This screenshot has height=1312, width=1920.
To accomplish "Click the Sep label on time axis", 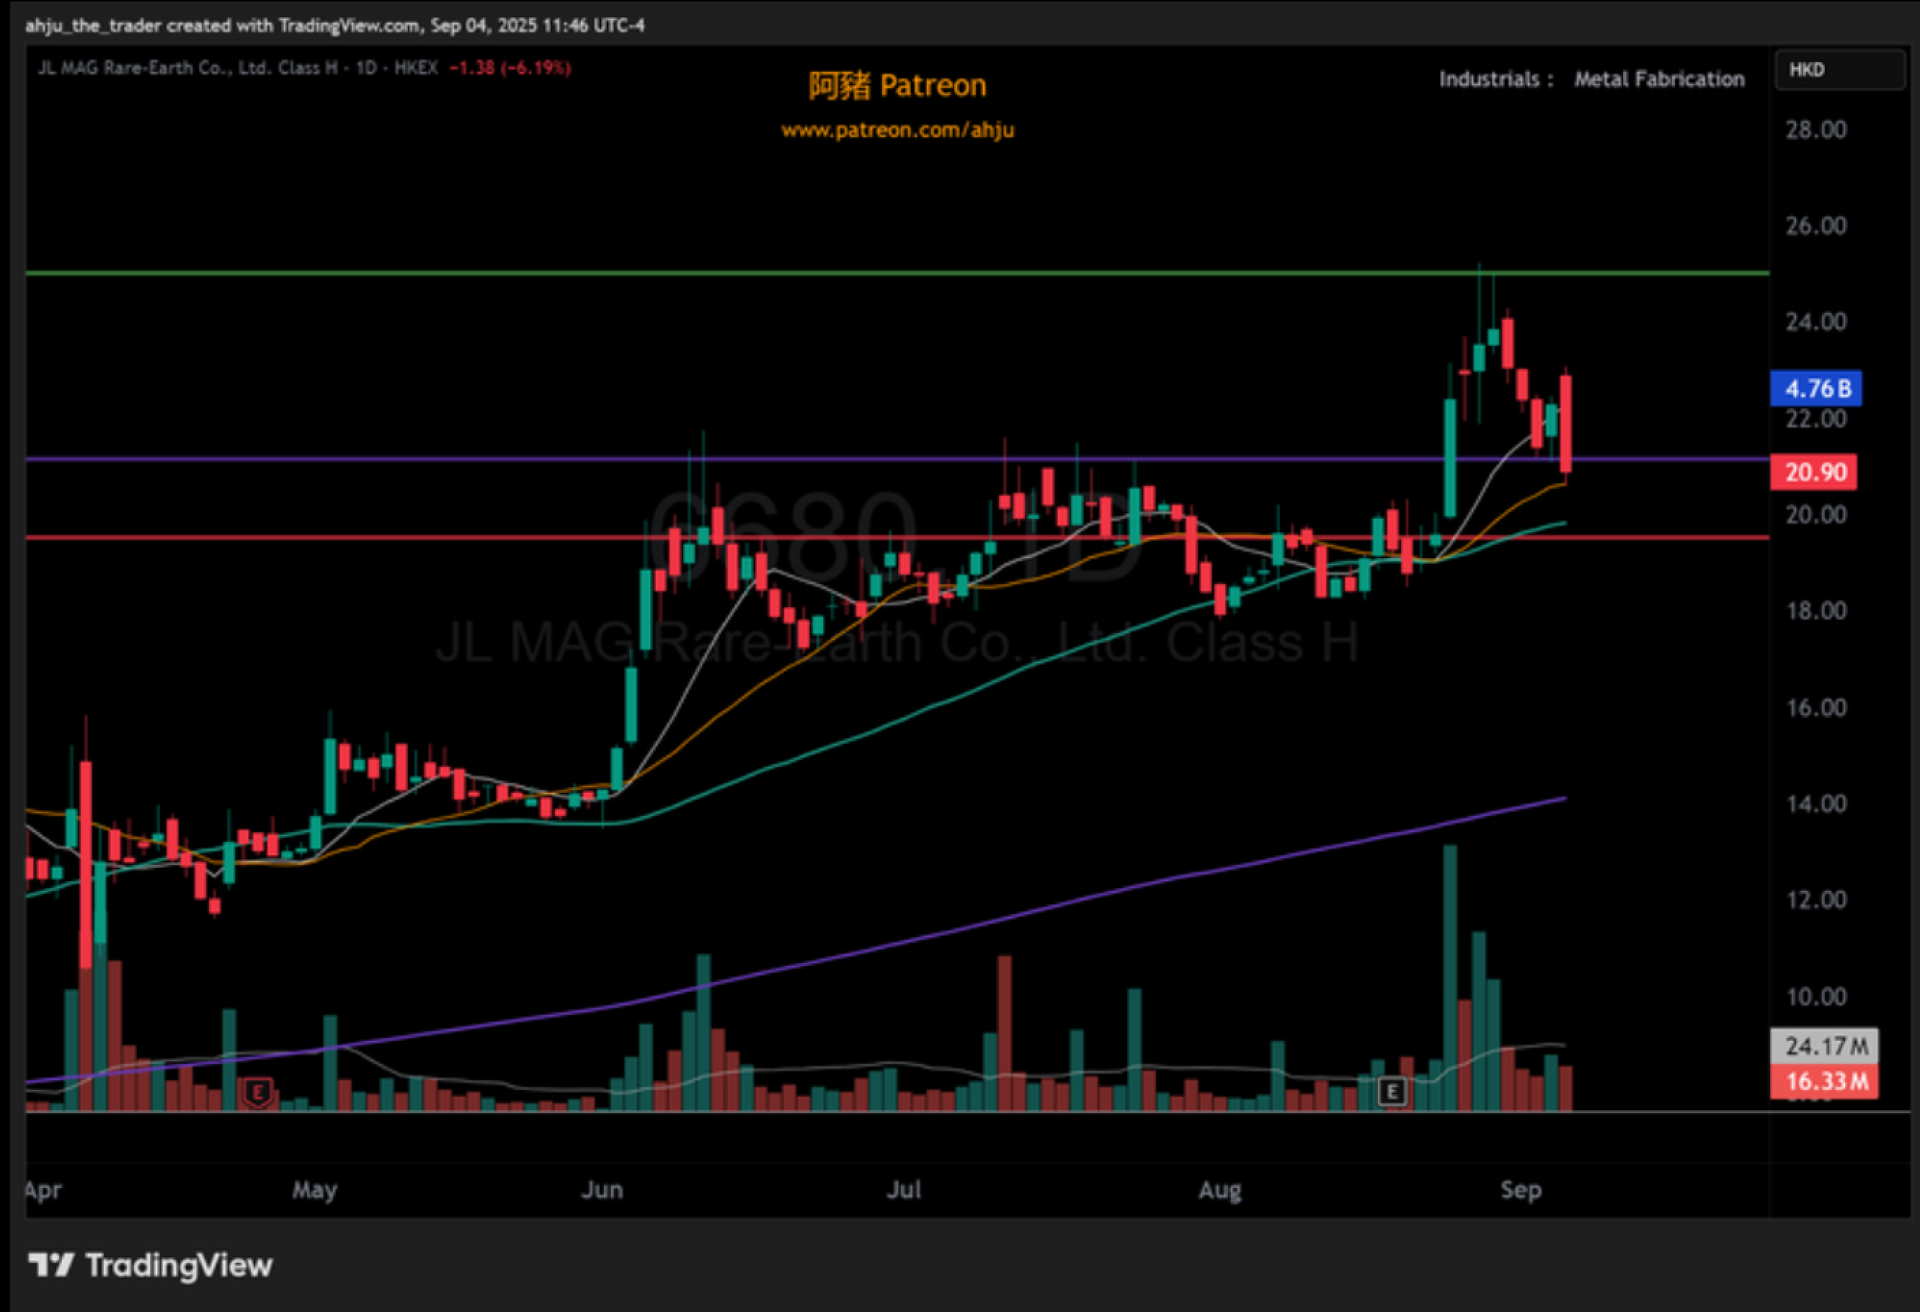I will 1520,1189.
